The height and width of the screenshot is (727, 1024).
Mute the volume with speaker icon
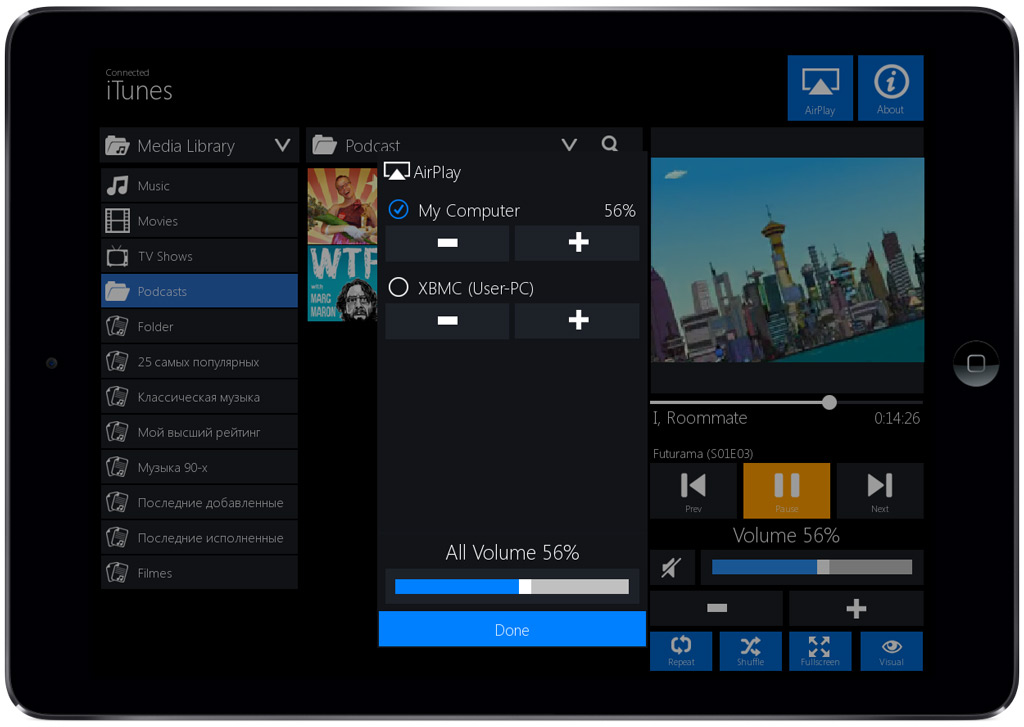671,568
